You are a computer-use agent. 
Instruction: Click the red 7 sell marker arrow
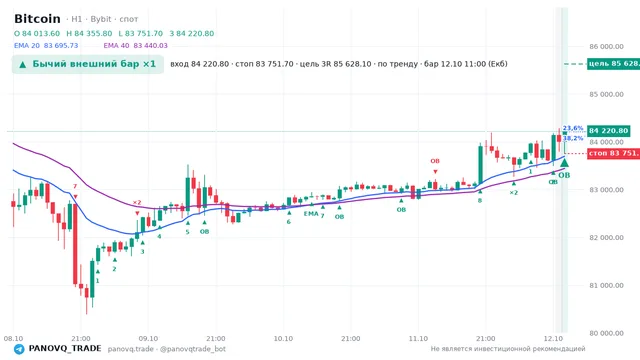point(75,197)
